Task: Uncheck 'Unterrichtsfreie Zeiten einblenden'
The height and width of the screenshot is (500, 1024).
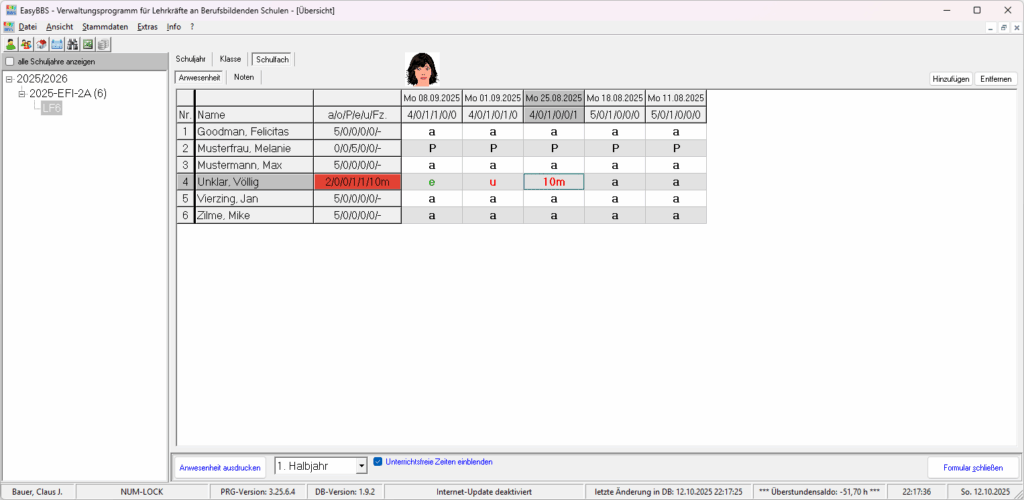Action: click(378, 462)
